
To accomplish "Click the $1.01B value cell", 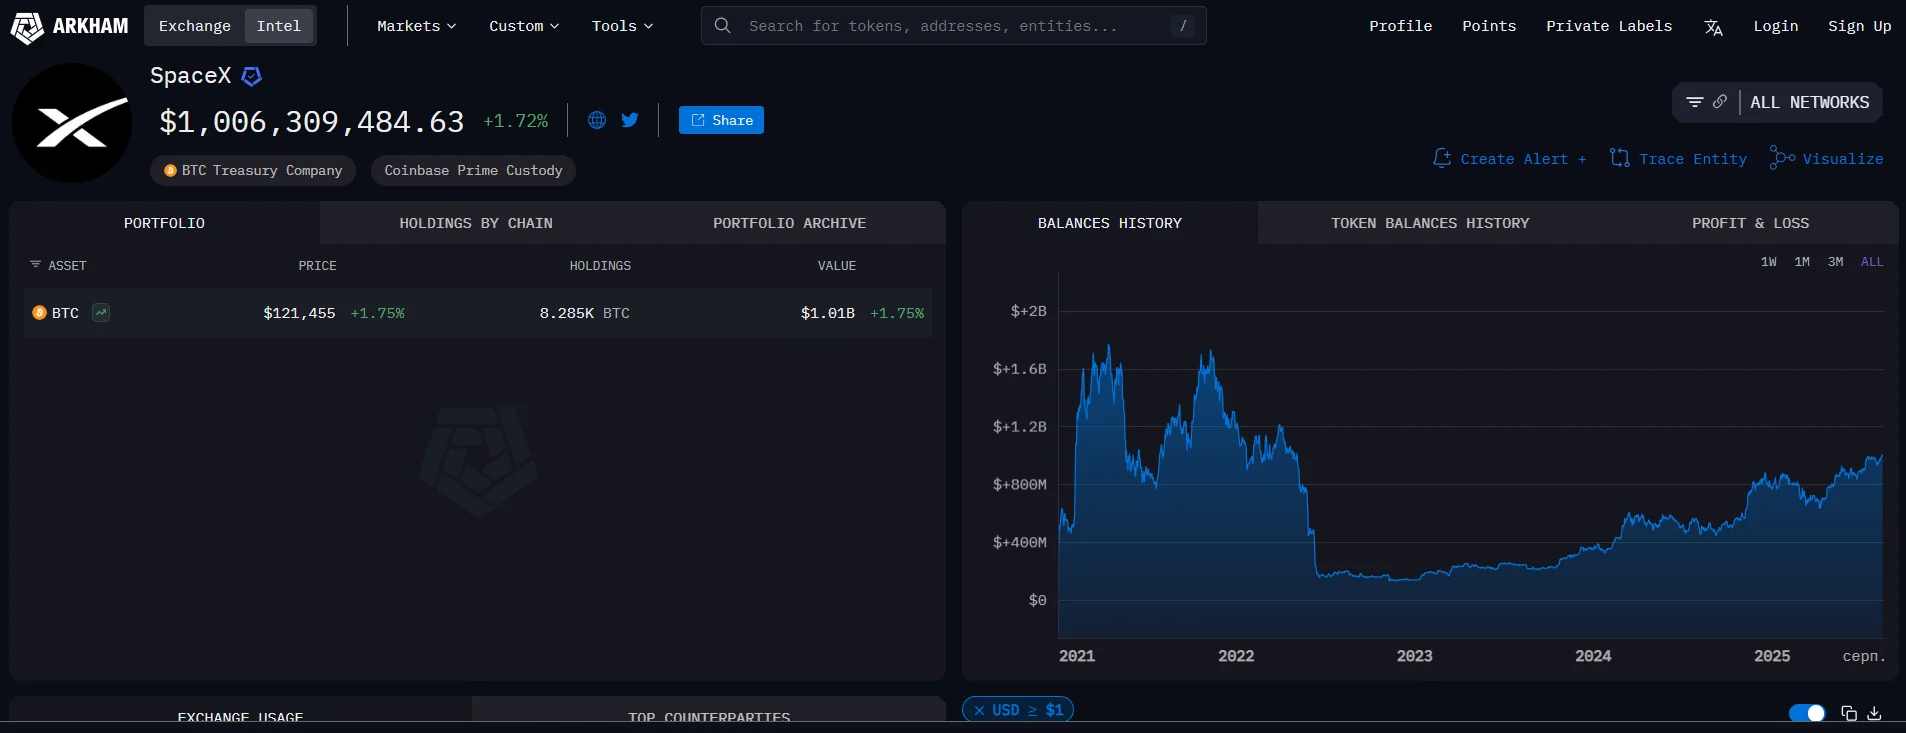I will [828, 313].
